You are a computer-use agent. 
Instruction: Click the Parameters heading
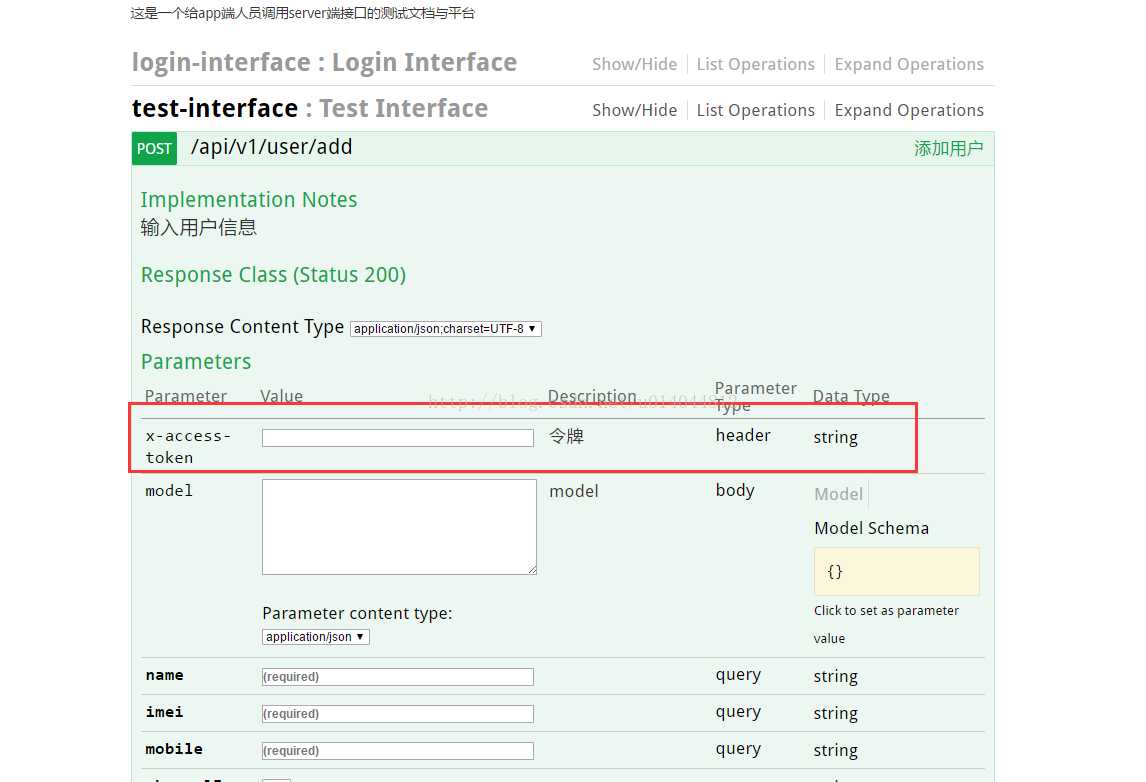click(x=196, y=362)
